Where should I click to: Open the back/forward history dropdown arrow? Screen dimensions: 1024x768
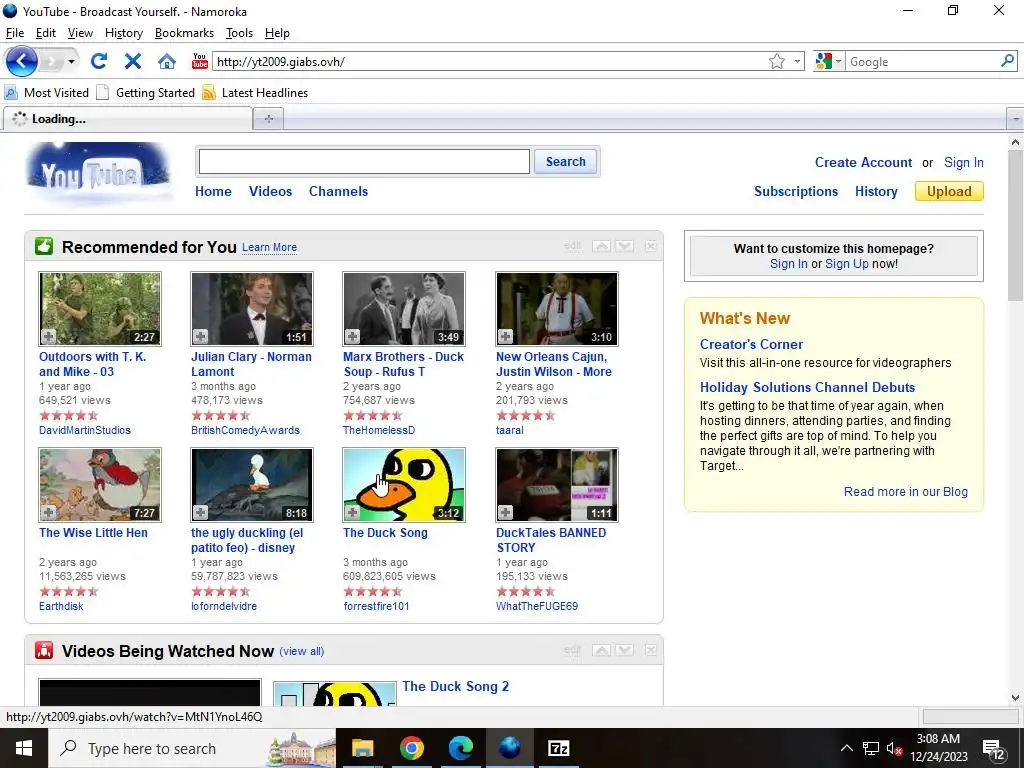click(71, 61)
